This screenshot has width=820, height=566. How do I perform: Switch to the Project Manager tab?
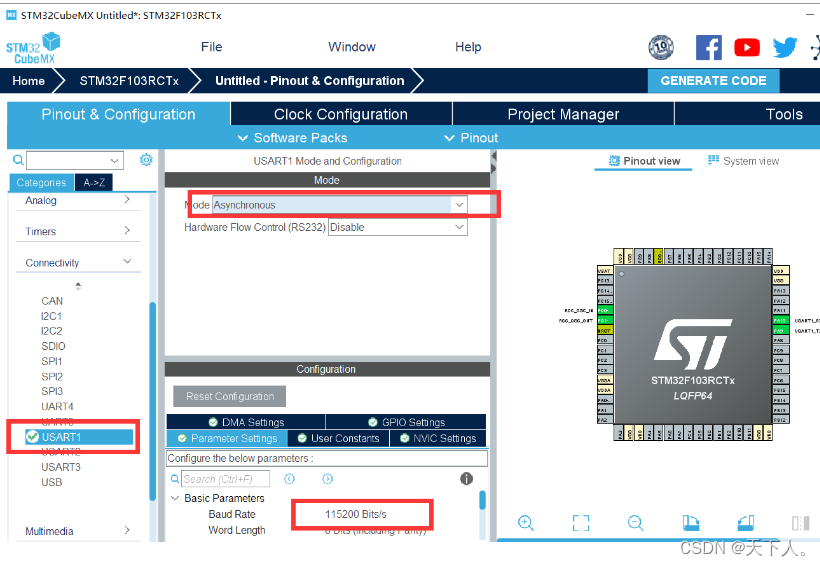563,114
